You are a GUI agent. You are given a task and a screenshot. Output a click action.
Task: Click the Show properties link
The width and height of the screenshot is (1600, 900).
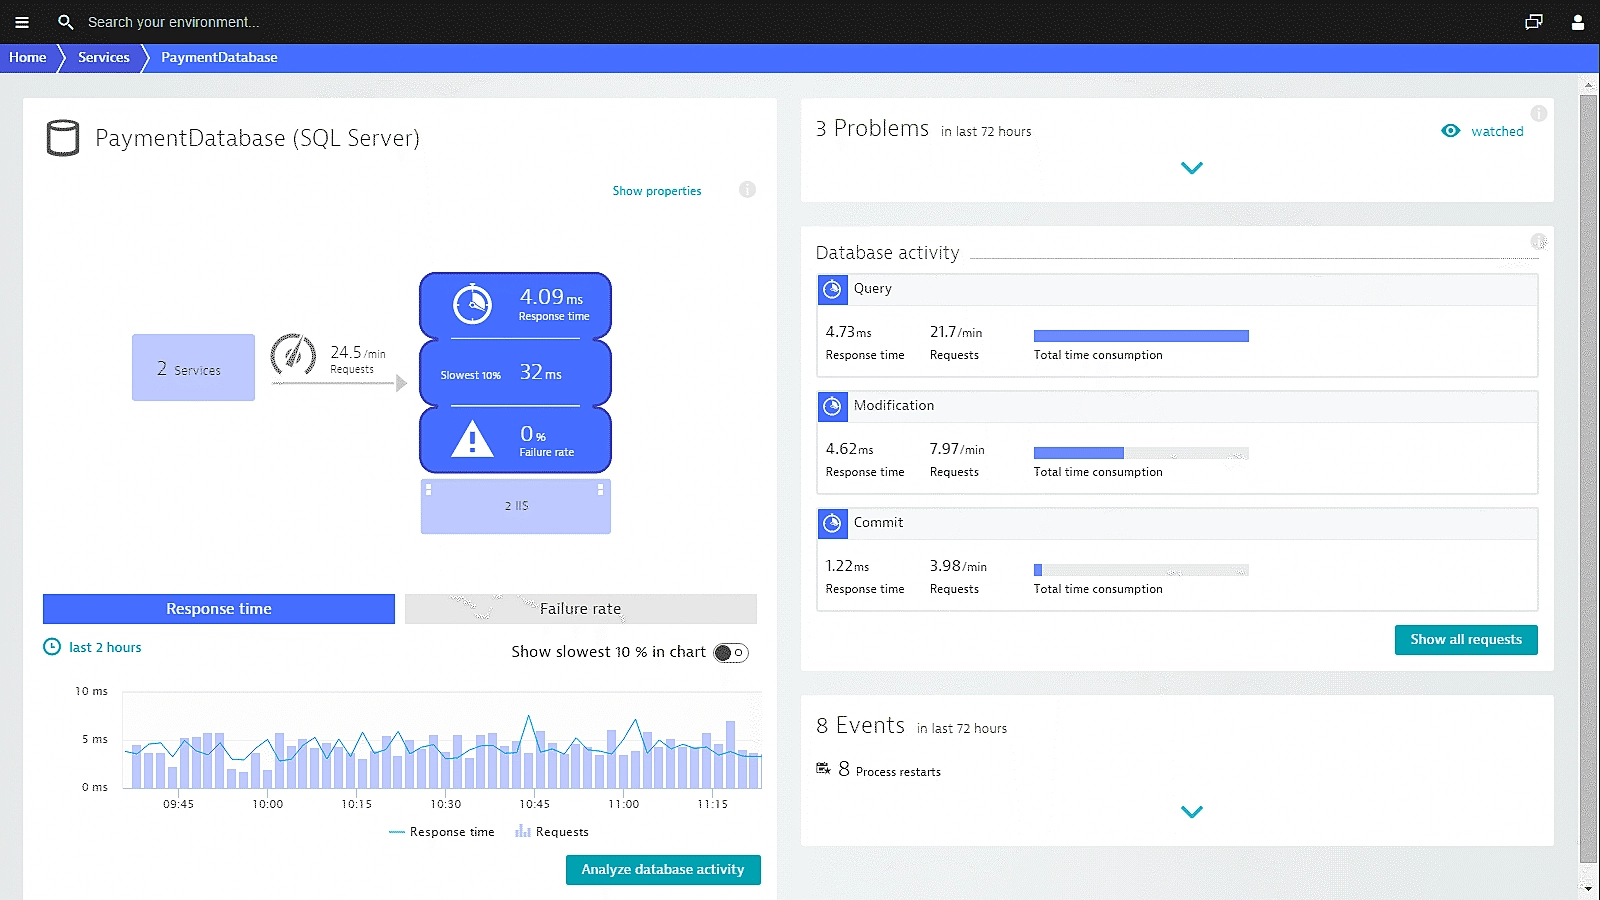[x=657, y=191]
